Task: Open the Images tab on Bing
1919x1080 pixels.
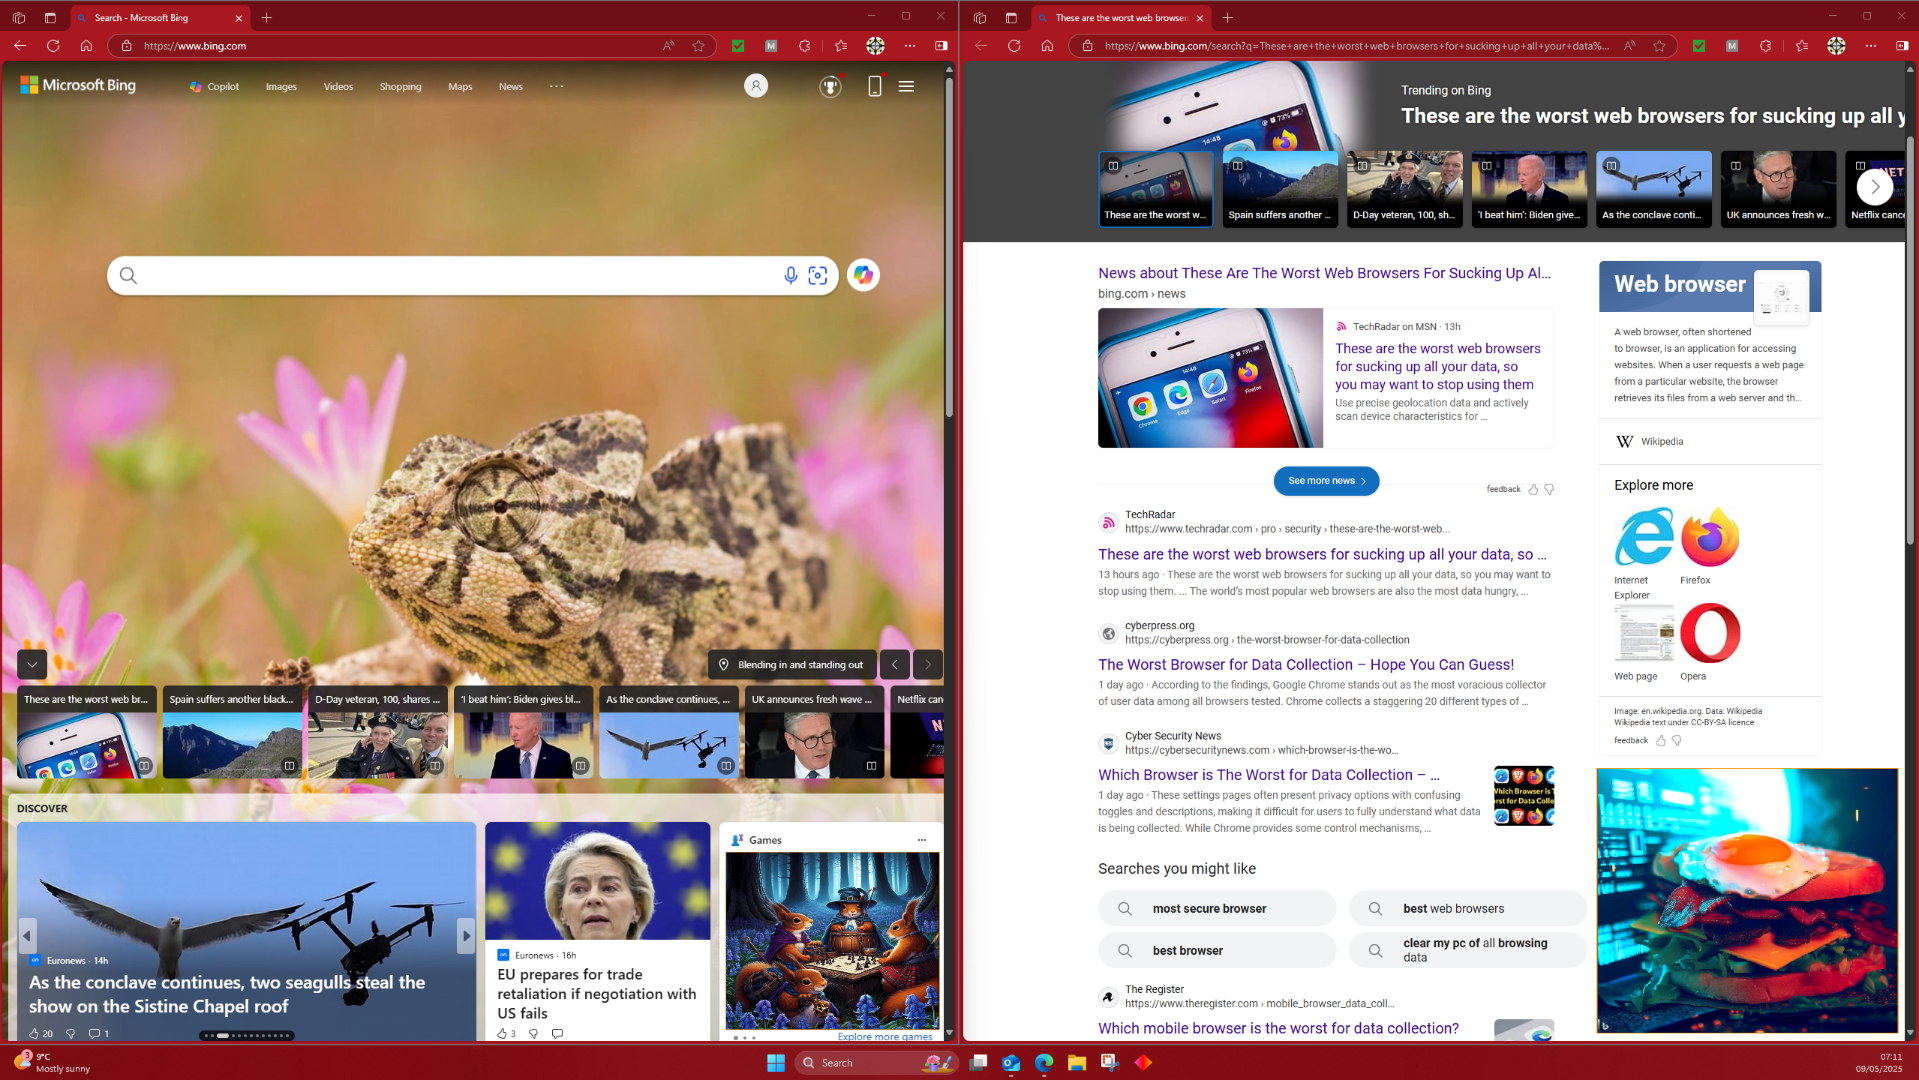Action: [x=281, y=87]
